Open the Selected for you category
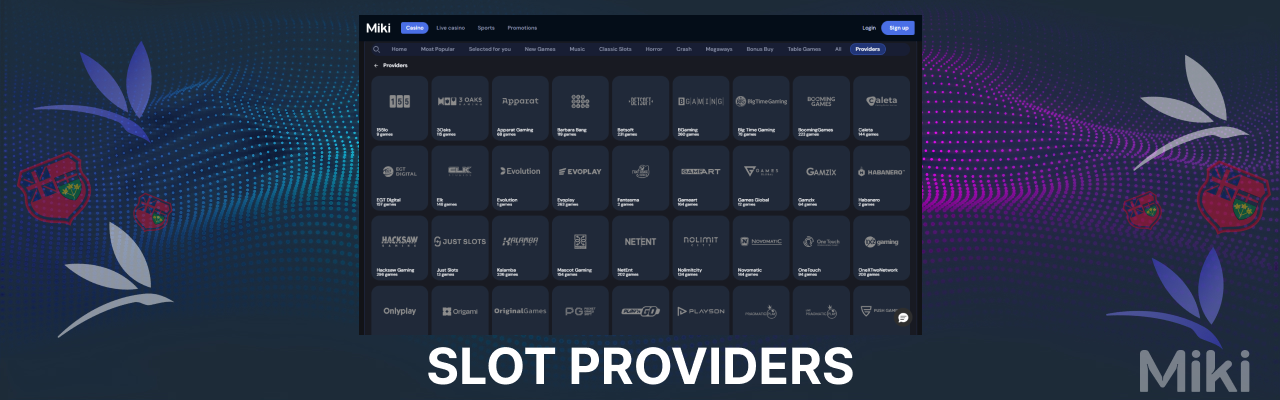 click(490, 49)
